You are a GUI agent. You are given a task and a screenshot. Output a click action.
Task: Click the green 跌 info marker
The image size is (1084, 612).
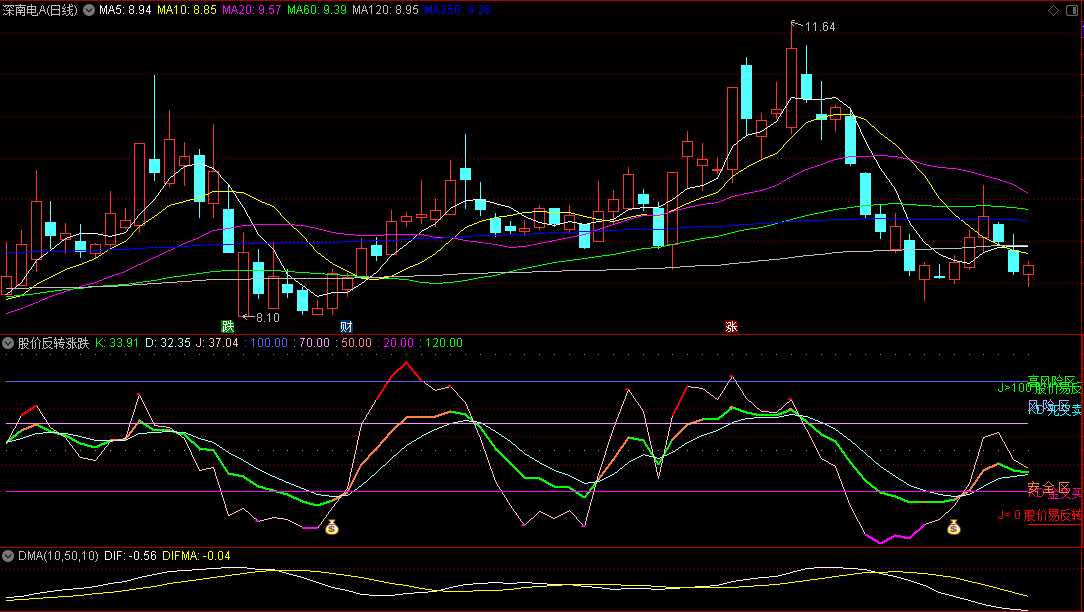click(x=227, y=326)
